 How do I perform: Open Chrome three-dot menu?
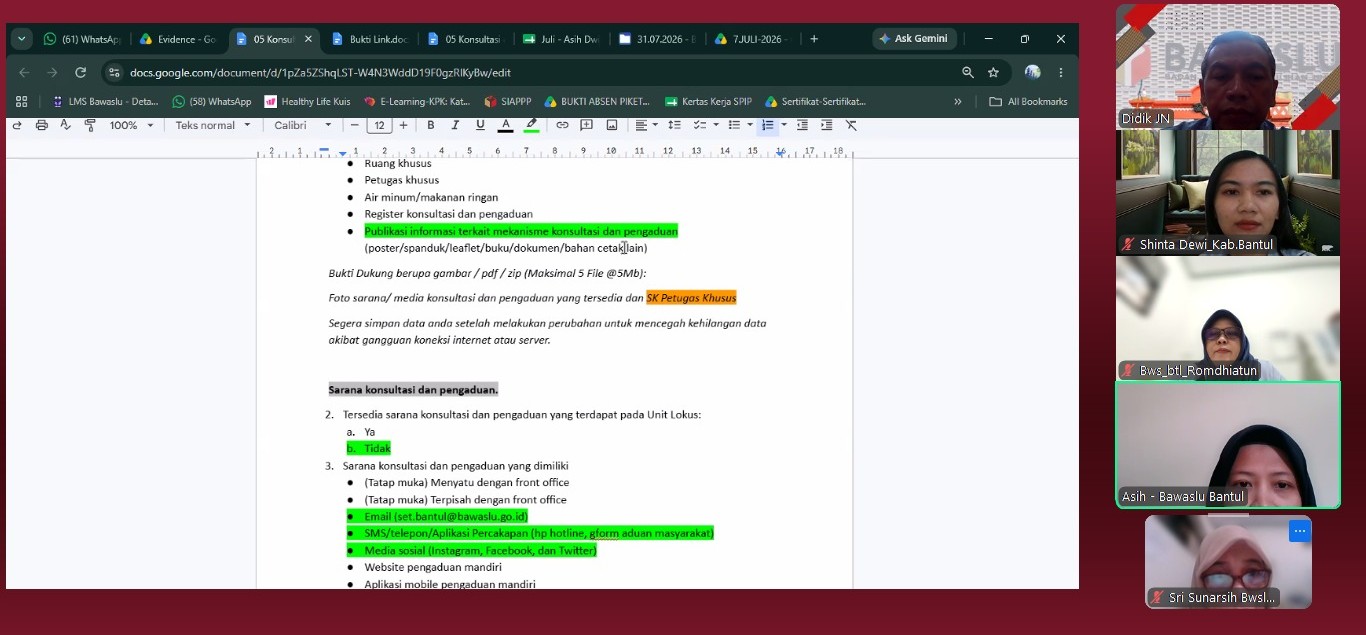1061,72
